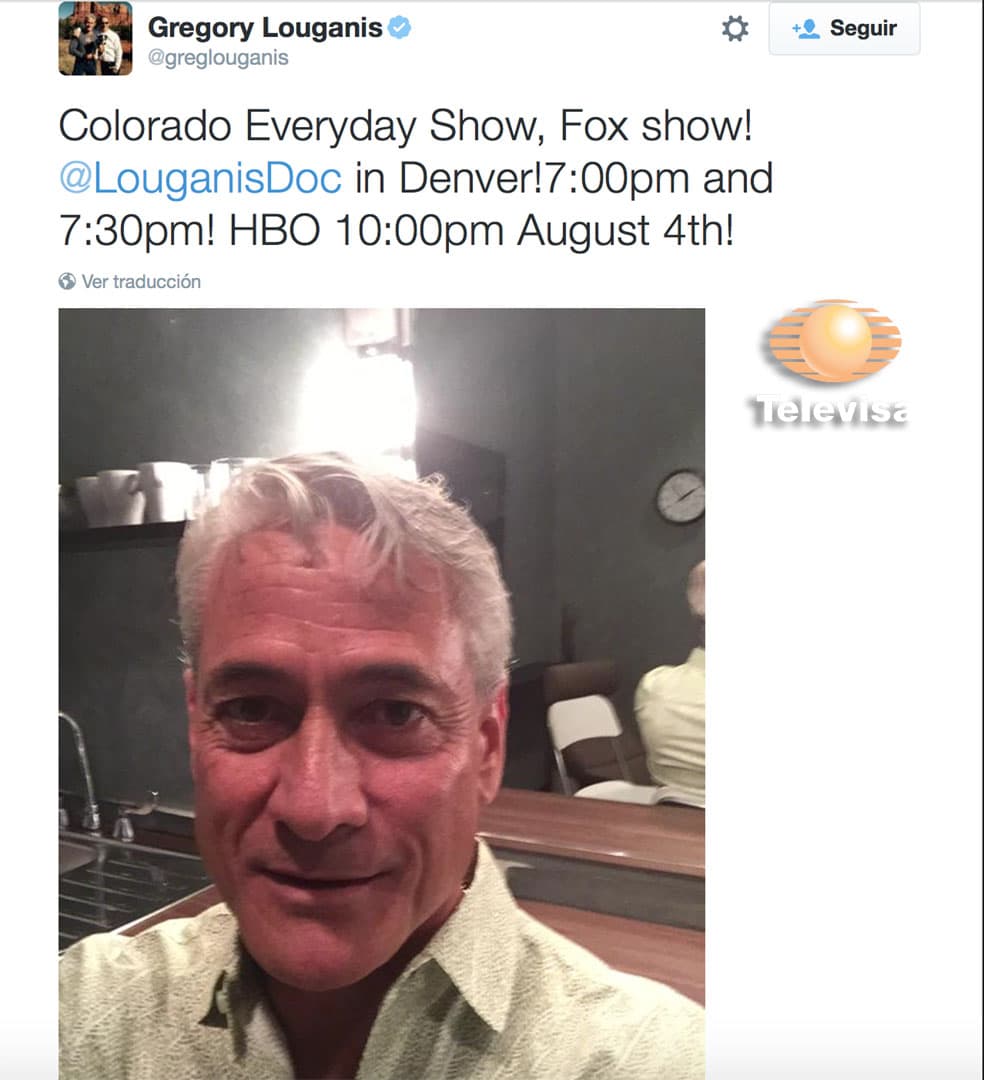The image size is (984, 1080).
Task: Click the HBO 10:00pm August 4th text
Action: pos(481,230)
